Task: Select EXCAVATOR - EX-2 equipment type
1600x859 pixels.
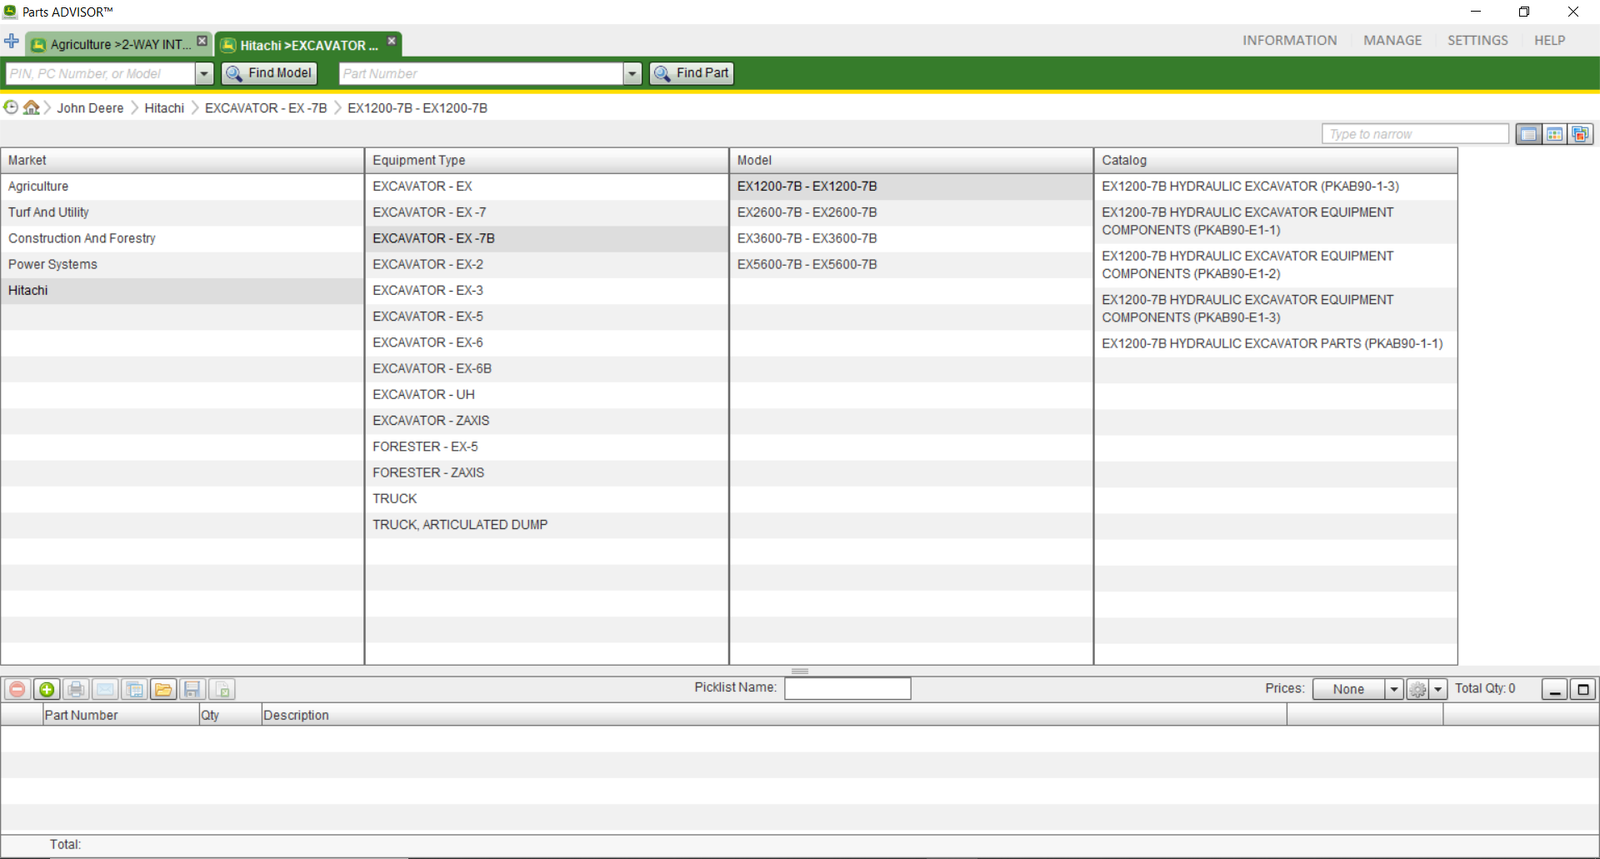Action: point(546,264)
